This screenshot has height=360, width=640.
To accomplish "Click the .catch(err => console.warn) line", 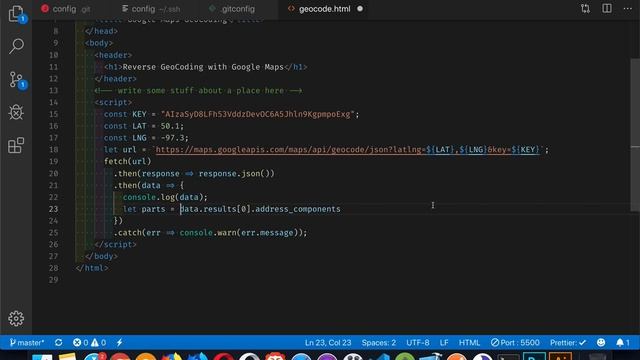I will (210, 233).
